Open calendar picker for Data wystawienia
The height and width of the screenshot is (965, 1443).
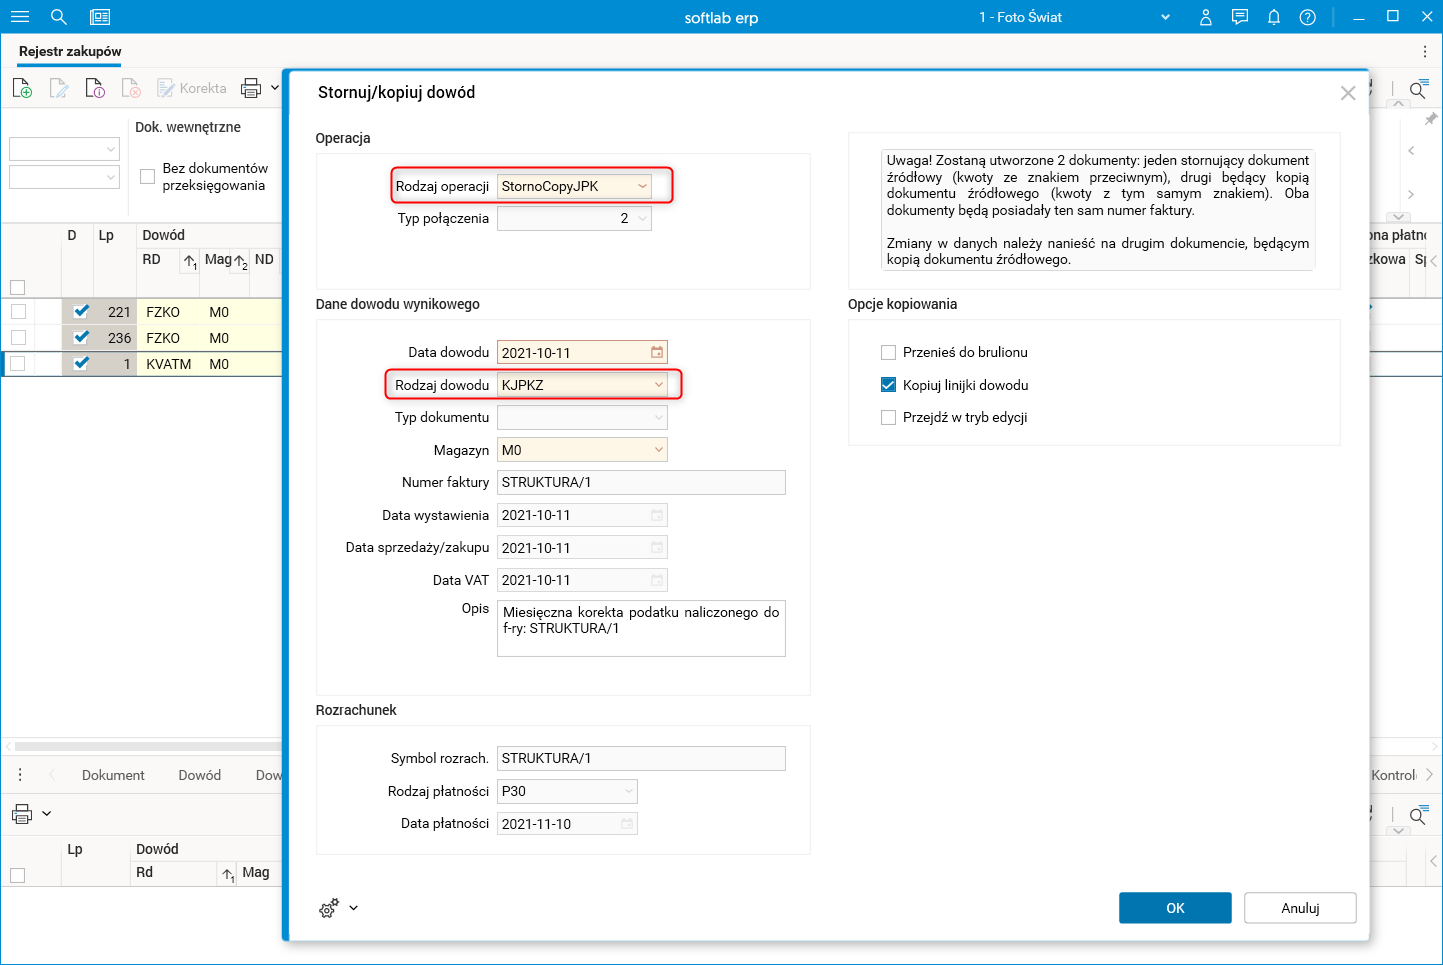pyautogui.click(x=657, y=515)
